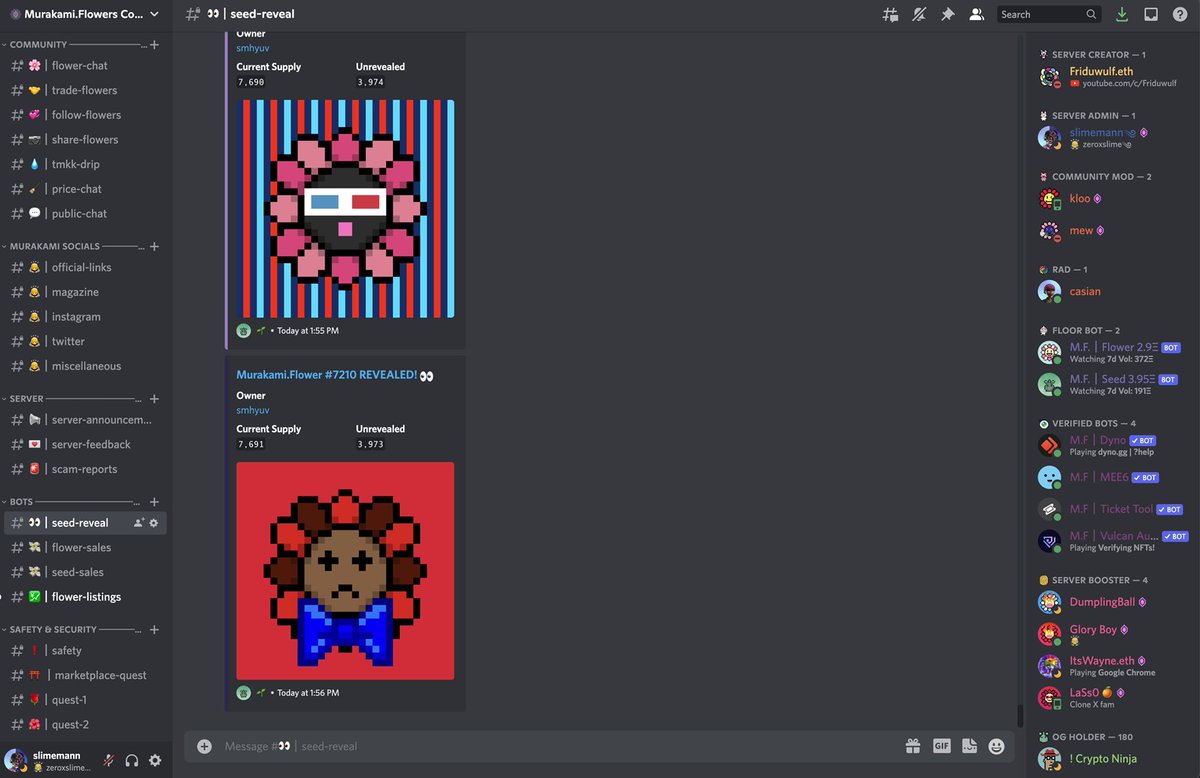Add channel to BOTS category plus
Screen dimensions: 1200x778
pos(154,502)
